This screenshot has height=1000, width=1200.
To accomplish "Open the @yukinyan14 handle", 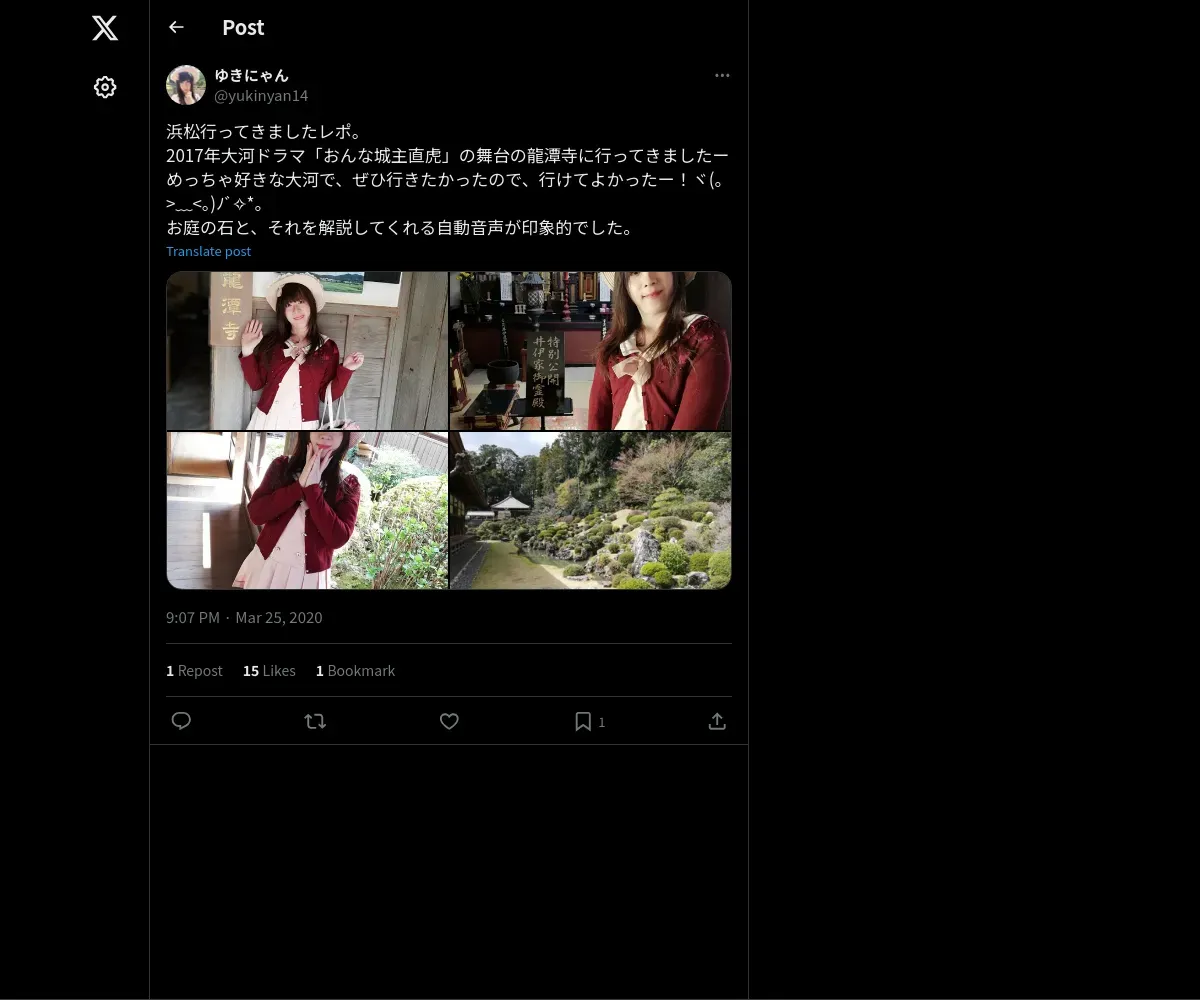I will pyautogui.click(x=261, y=95).
